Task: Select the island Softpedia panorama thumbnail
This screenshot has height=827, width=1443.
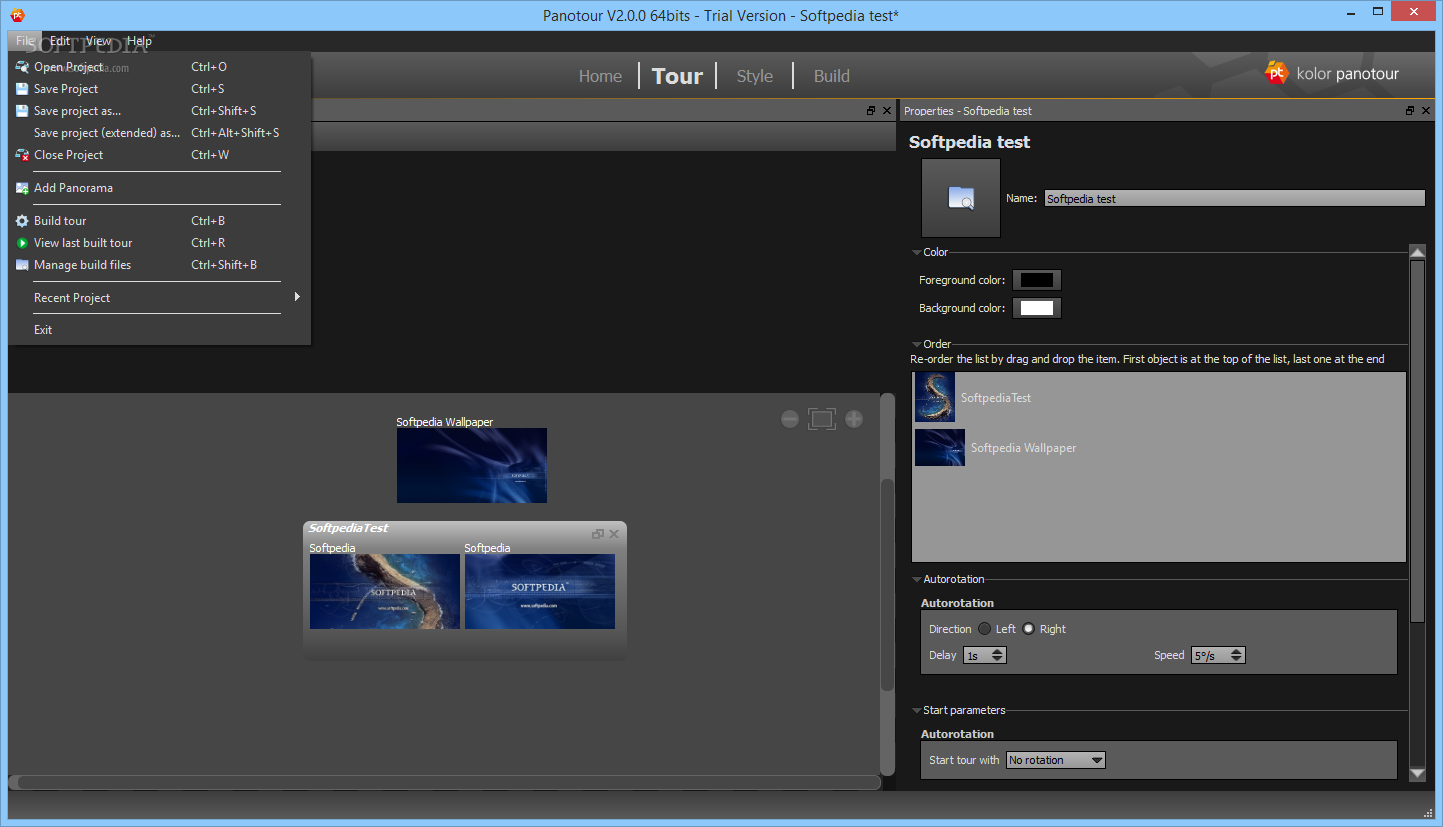Action: [385, 592]
